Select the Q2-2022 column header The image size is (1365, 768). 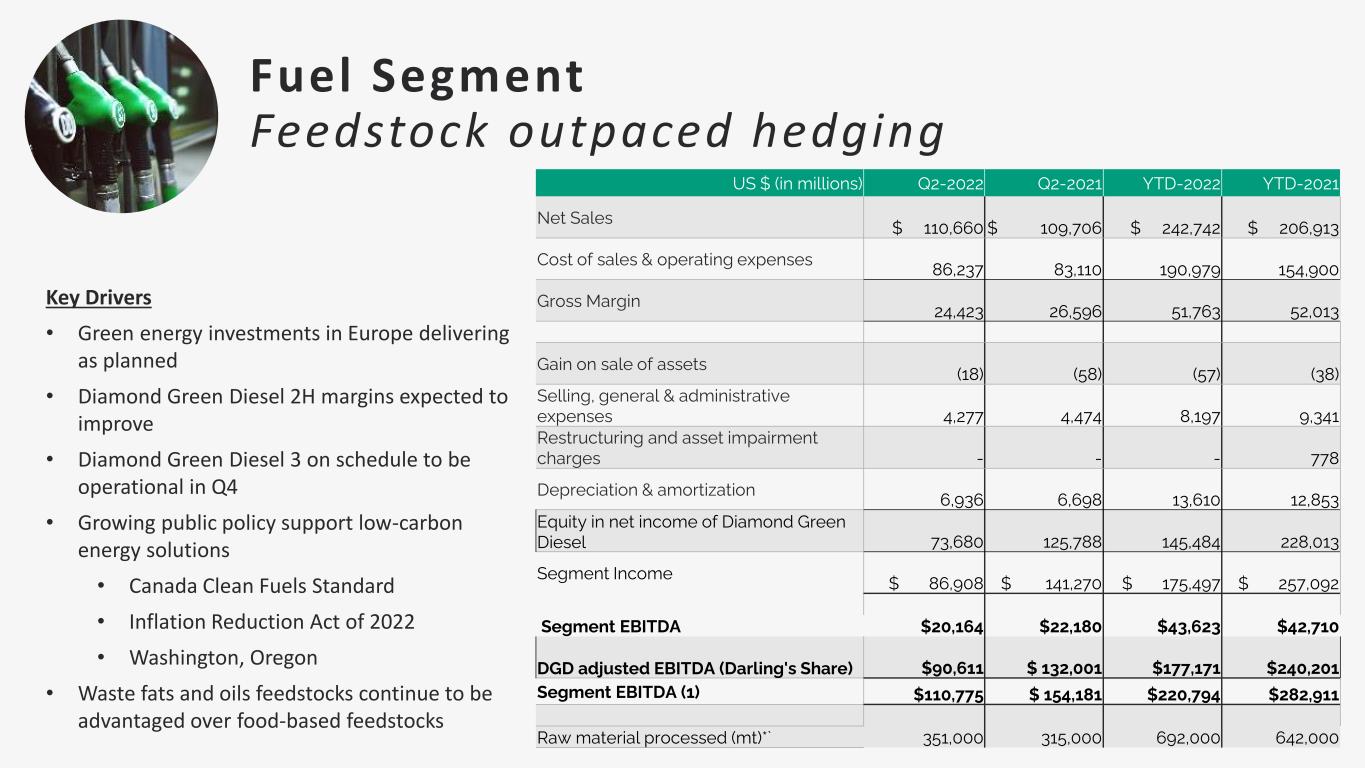pos(951,183)
